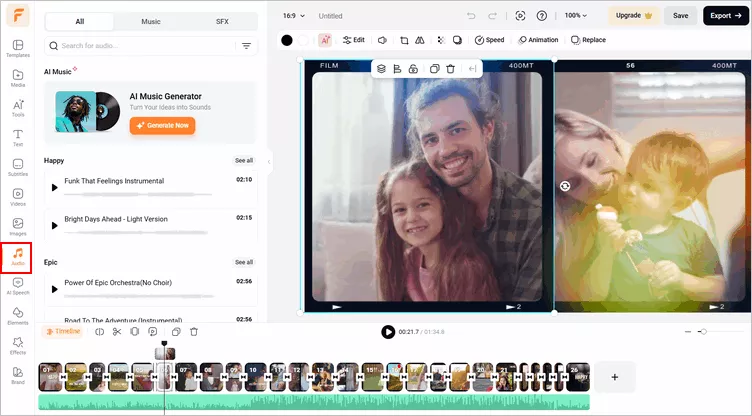Image resolution: width=752 pixels, height=416 pixels.
Task: Select the crop tool icon
Action: coord(404,40)
